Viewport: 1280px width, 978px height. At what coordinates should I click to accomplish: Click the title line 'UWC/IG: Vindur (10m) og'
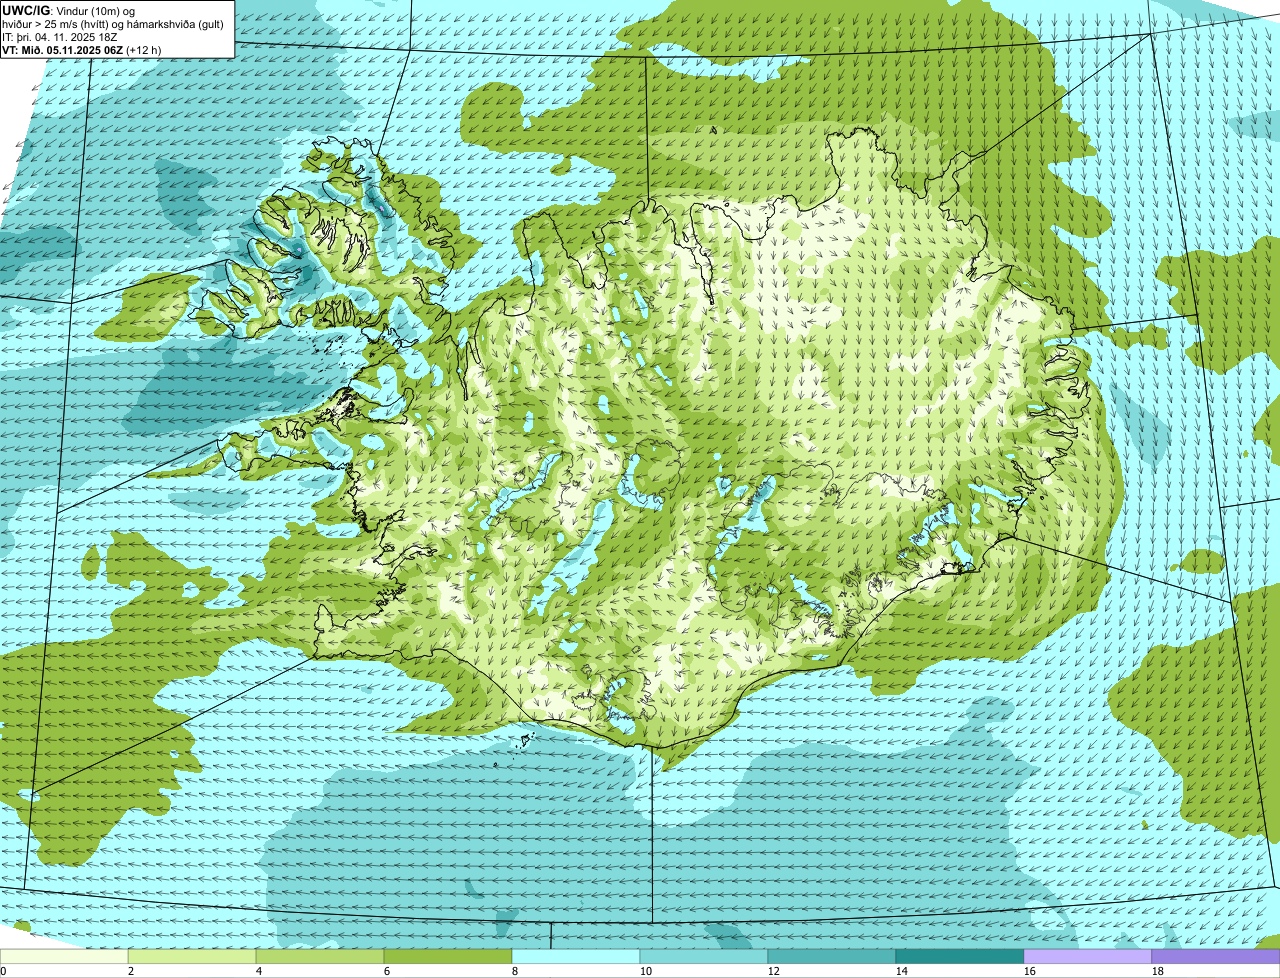tap(68, 11)
